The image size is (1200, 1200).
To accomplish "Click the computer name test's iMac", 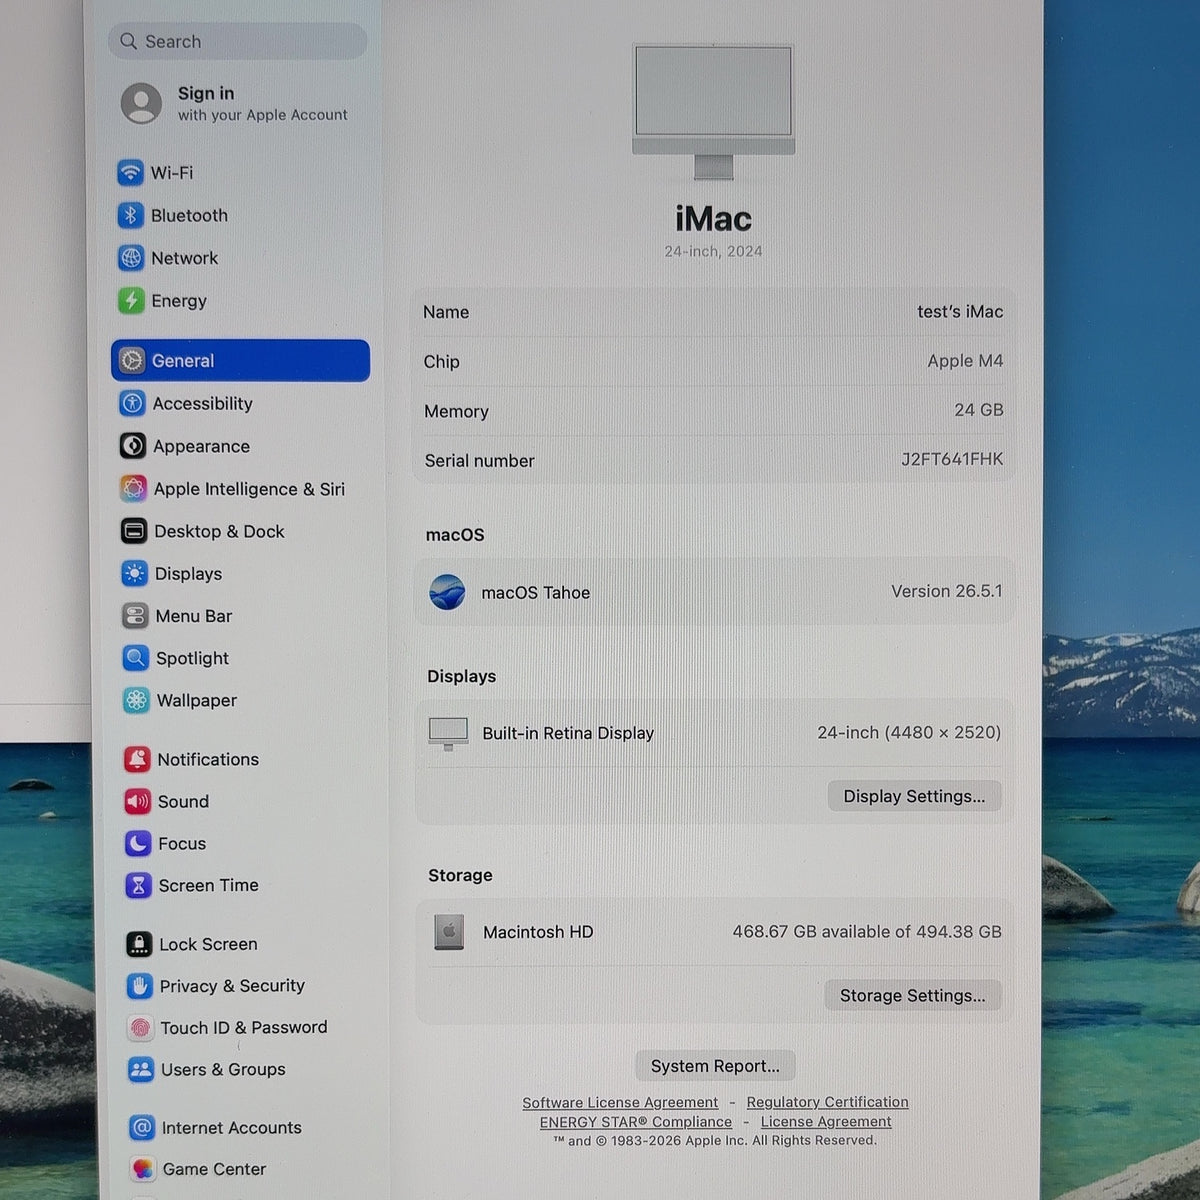I will tap(960, 312).
